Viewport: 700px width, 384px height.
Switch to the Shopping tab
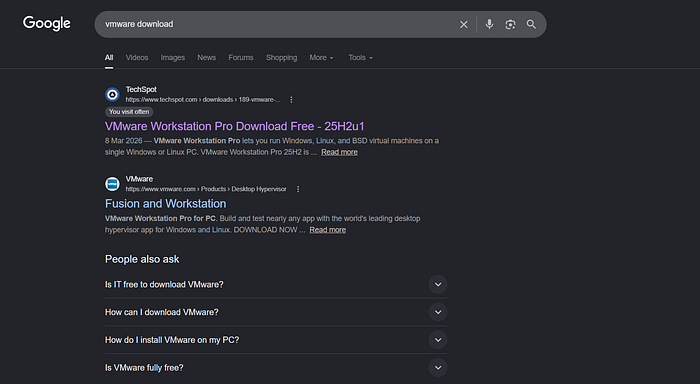click(x=281, y=58)
